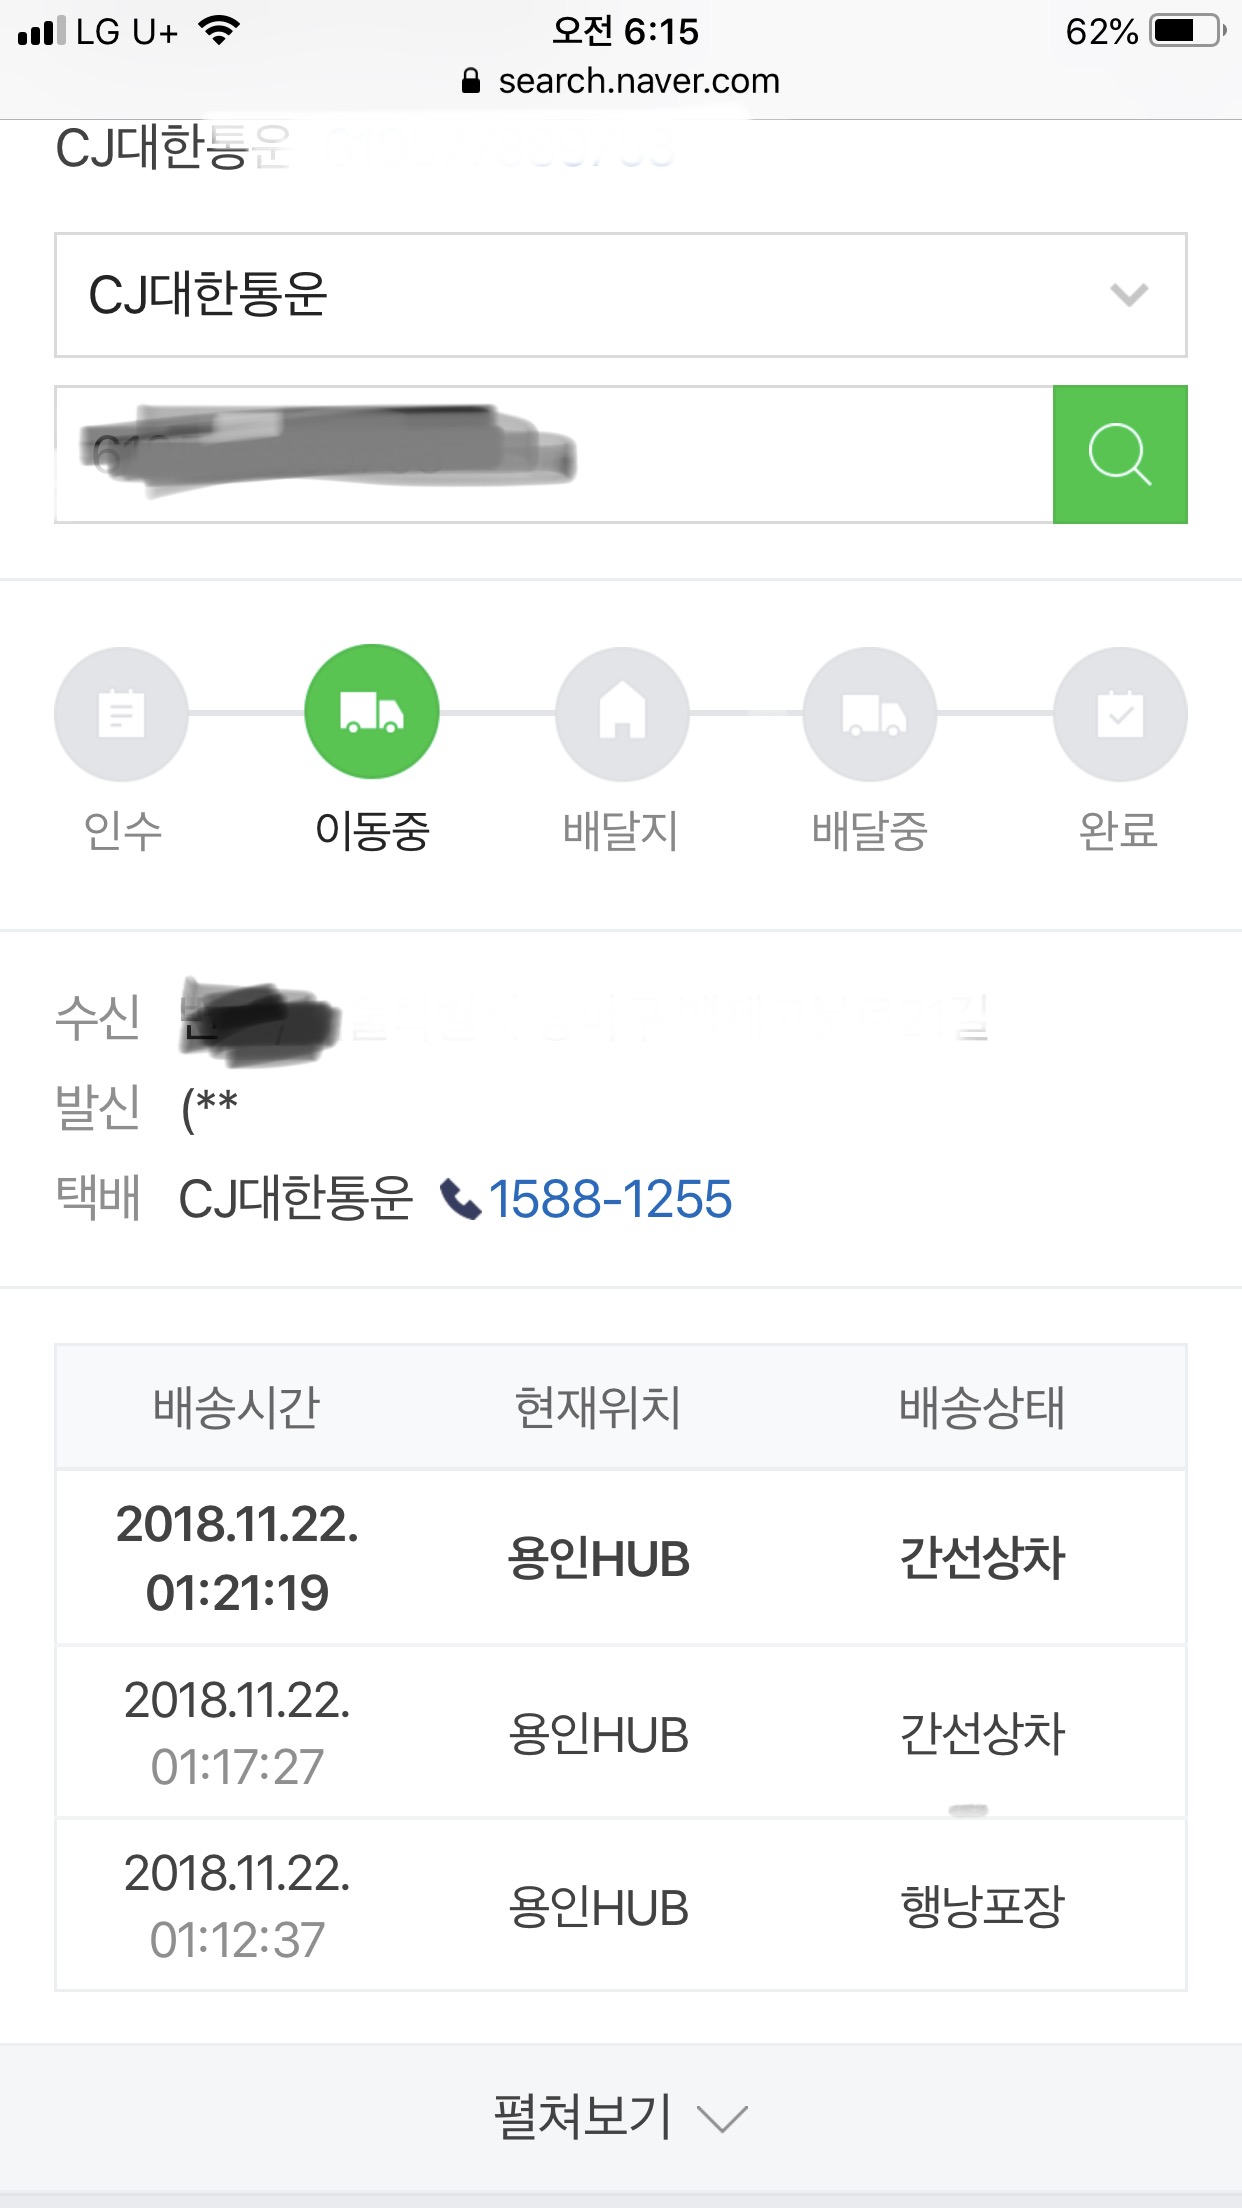Tap the green search magnifier button
This screenshot has width=1242, height=2208.
[x=1120, y=454]
